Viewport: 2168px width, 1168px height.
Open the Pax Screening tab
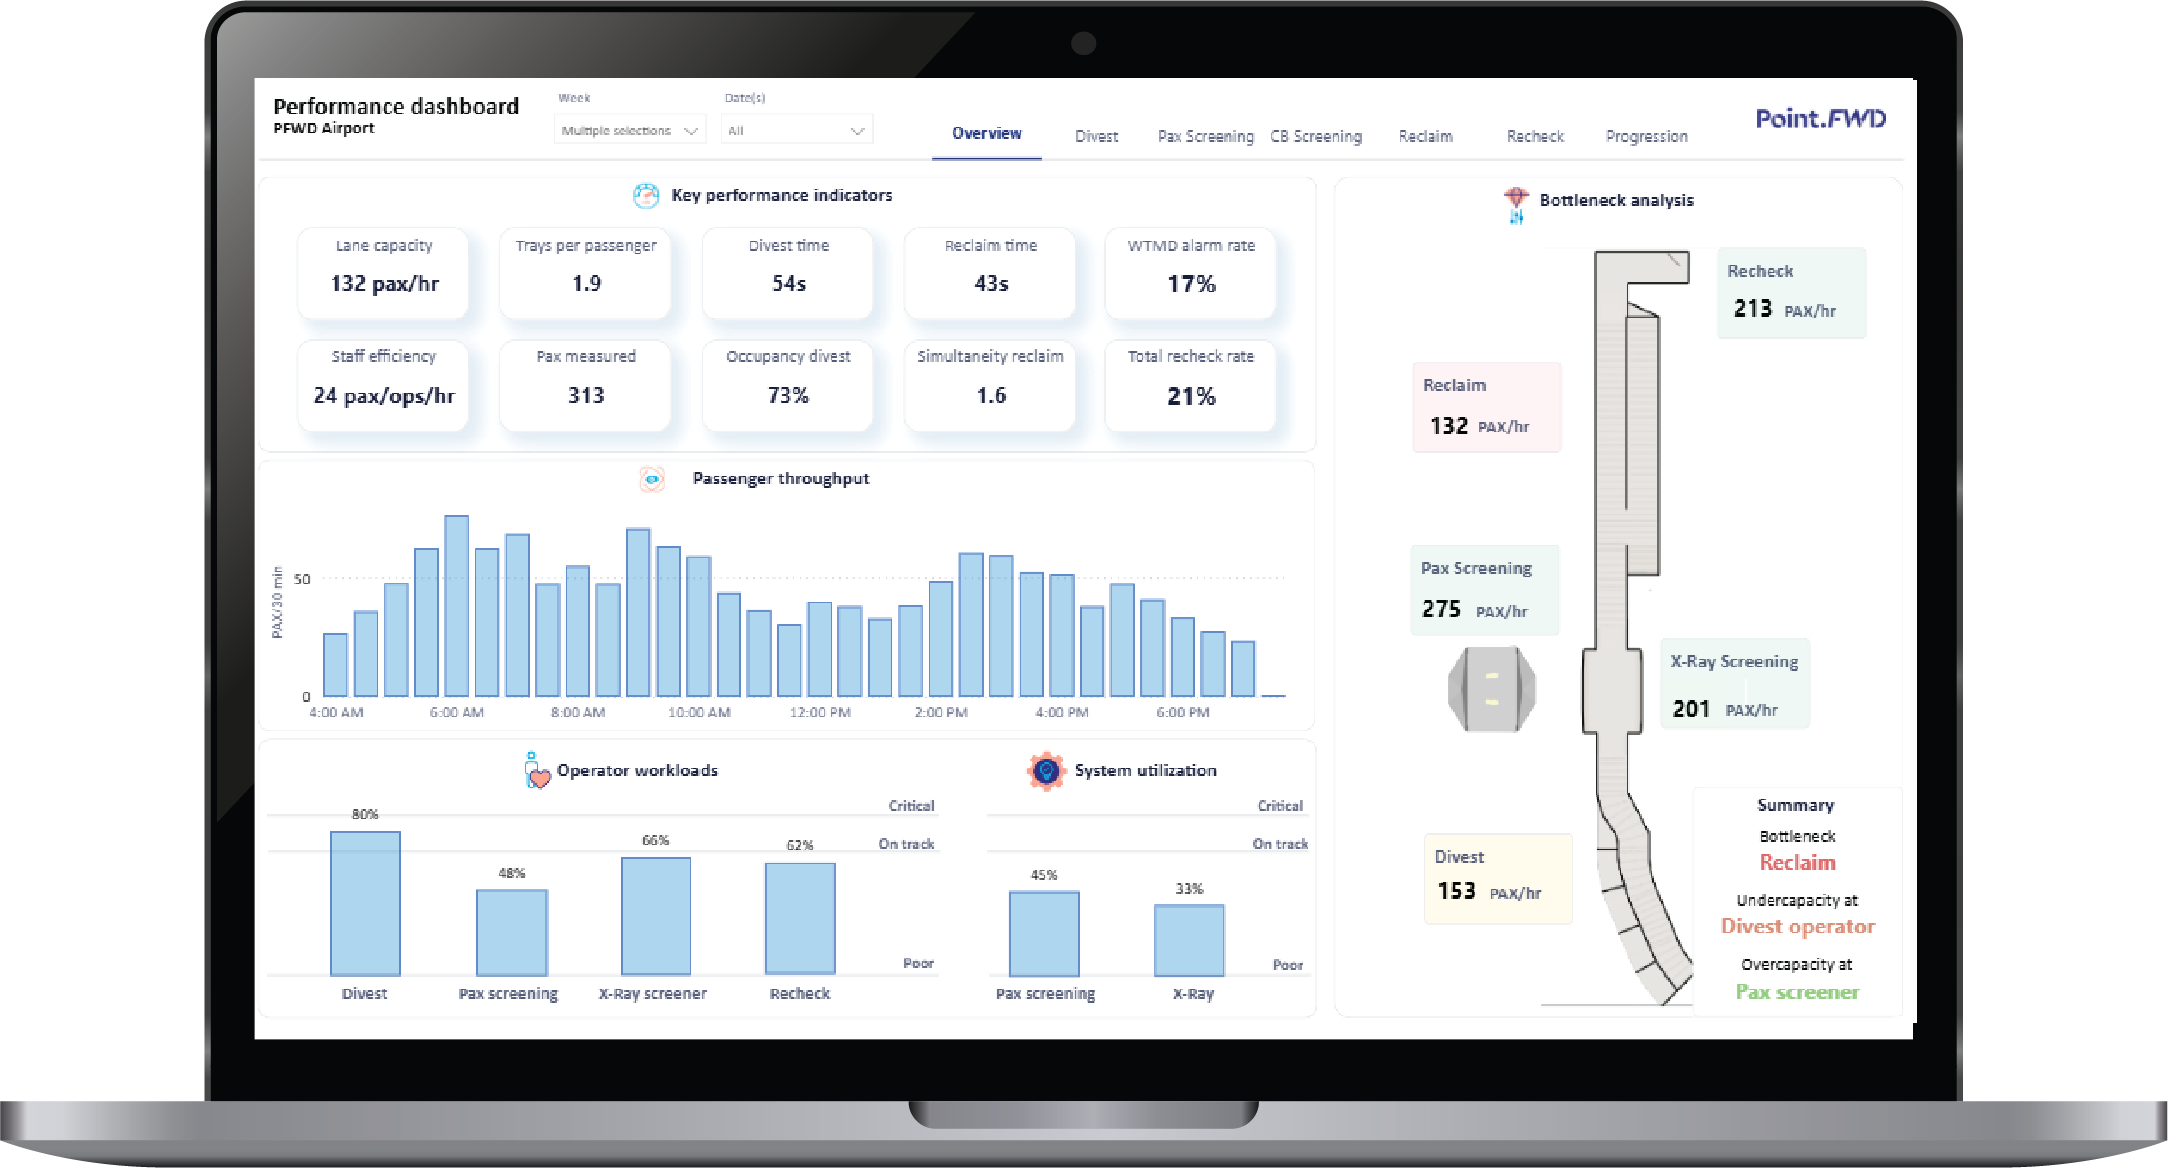pyautogui.click(x=1205, y=136)
